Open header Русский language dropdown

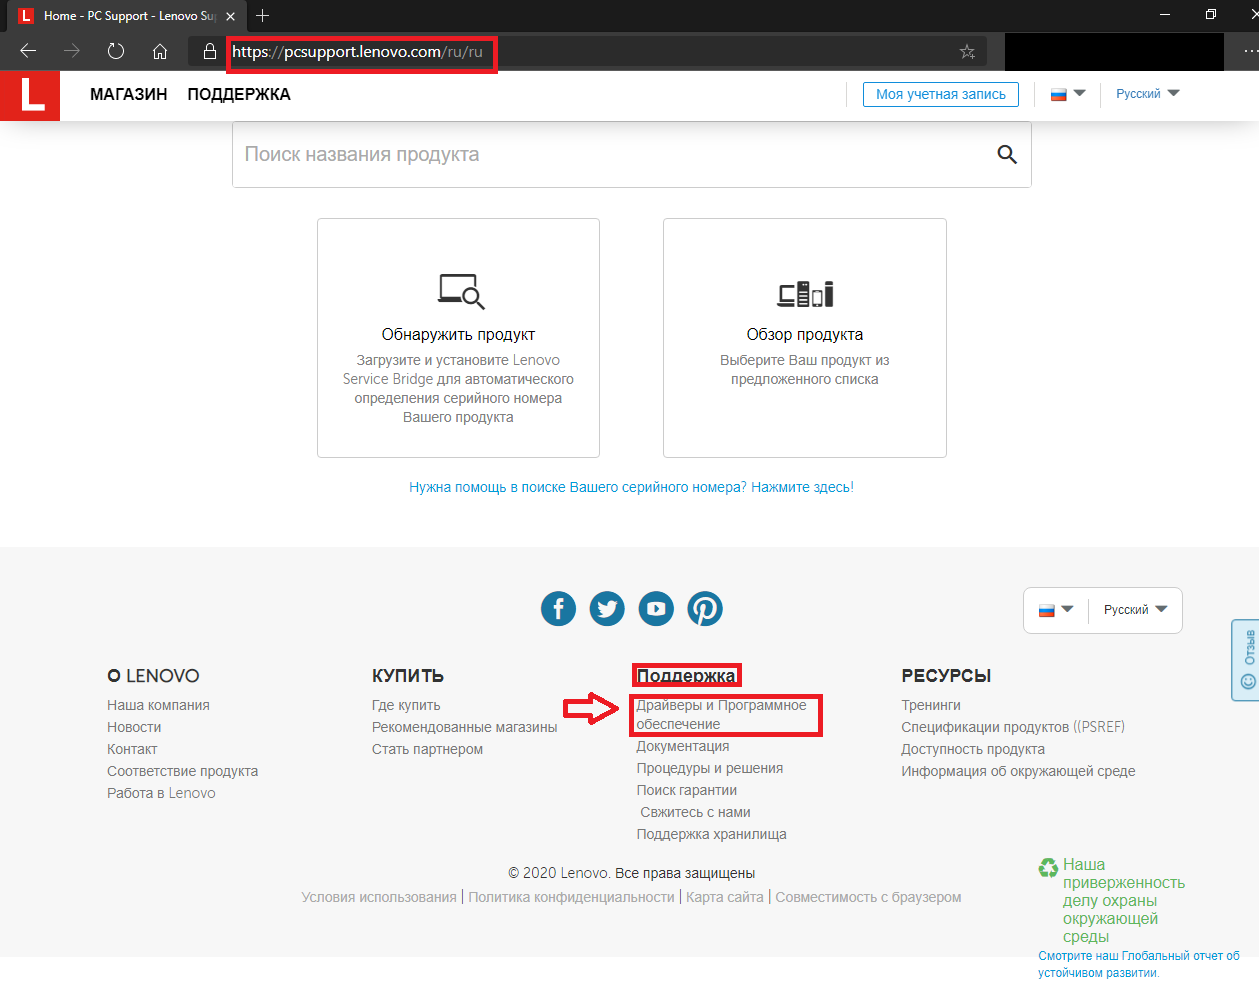point(1148,94)
